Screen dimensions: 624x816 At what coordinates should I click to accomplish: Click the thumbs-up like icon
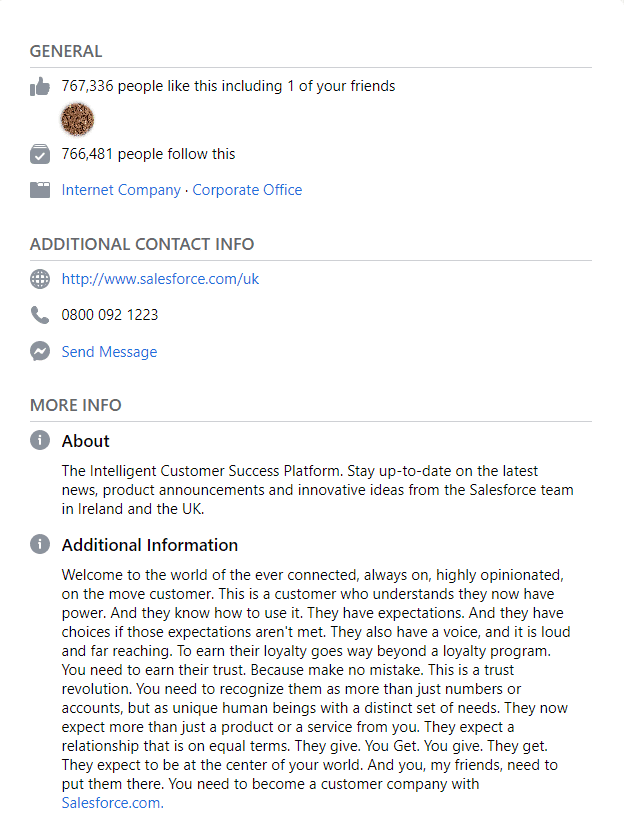pos(40,86)
